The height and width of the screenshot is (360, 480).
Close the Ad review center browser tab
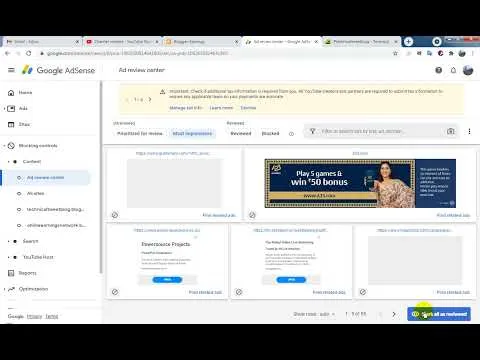point(316,42)
